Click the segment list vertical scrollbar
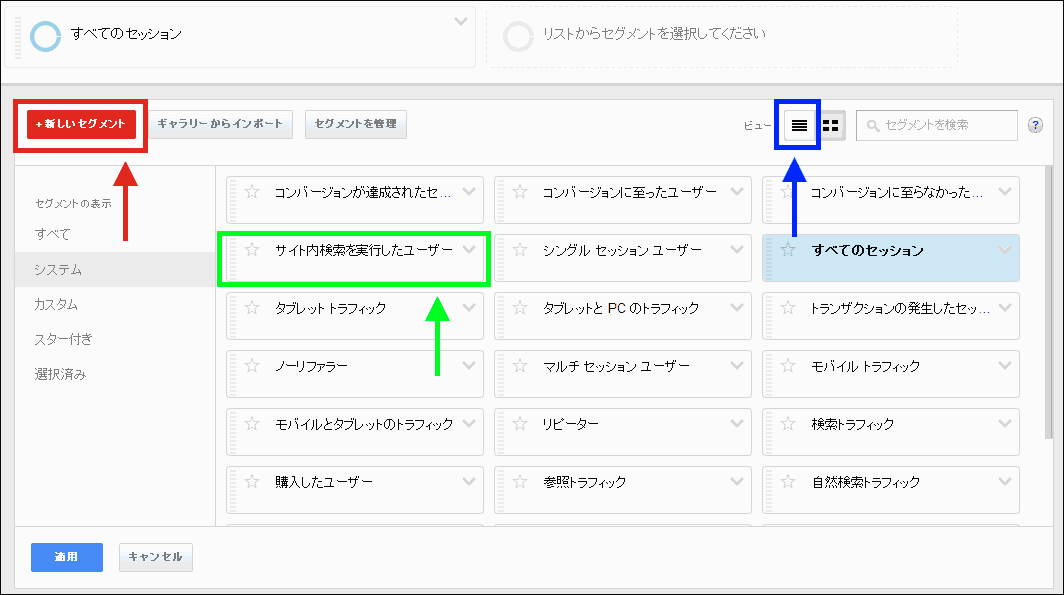 [x=1047, y=300]
